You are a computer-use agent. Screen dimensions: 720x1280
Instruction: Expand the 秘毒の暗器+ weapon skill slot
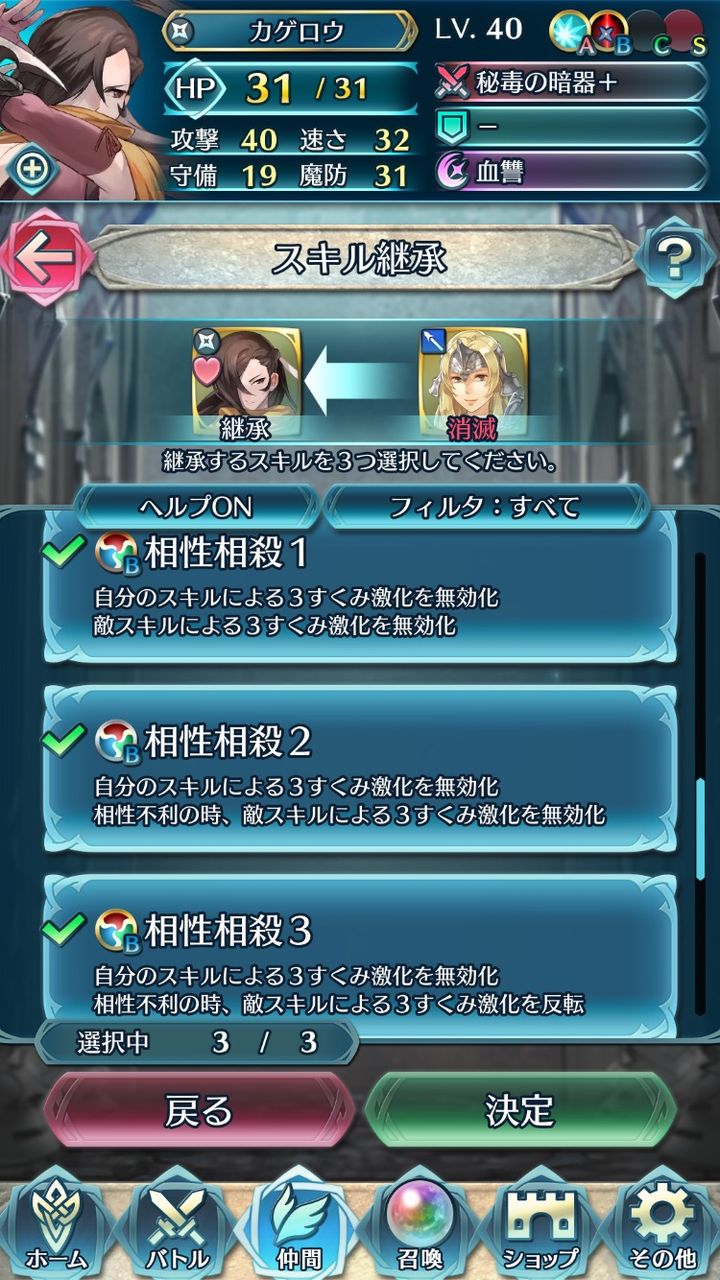[570, 83]
